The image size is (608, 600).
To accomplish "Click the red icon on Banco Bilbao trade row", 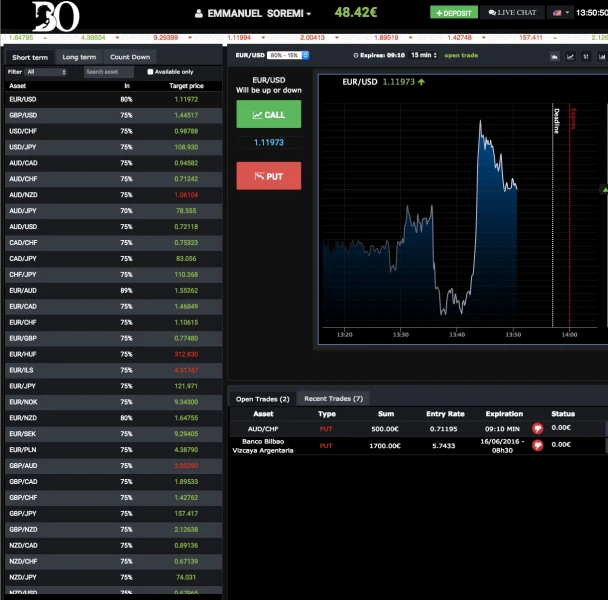I will [x=537, y=445].
